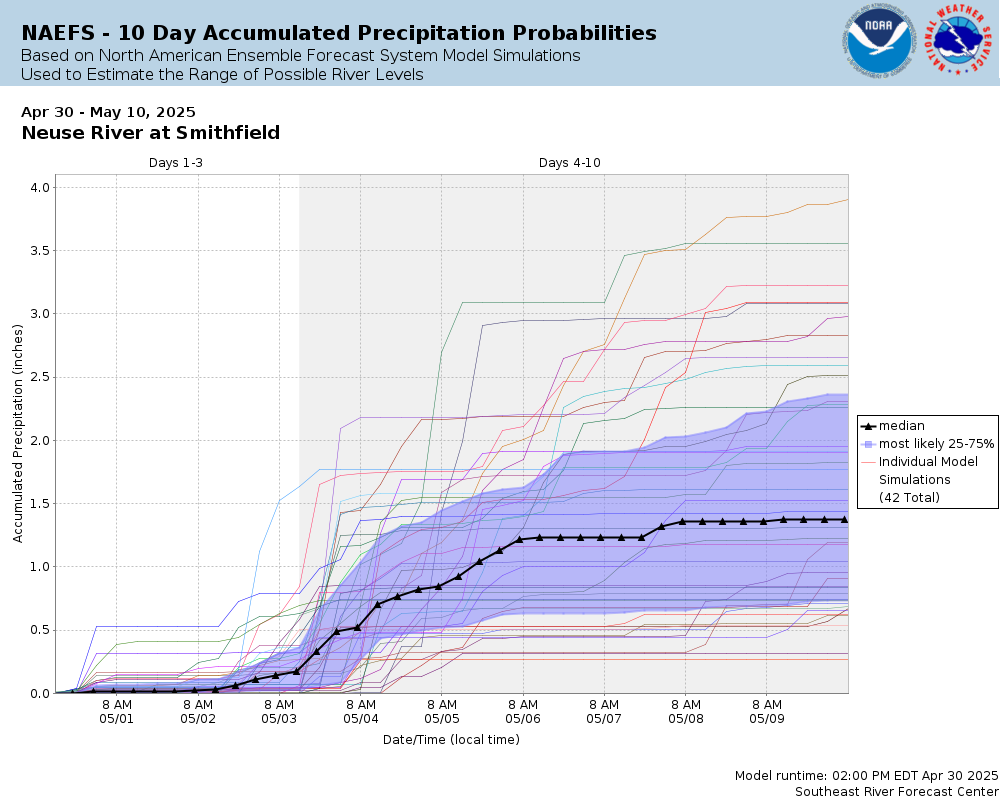The image size is (1000, 800).
Task: Click the 8 AM 05/01 axis tick label
Action: (117, 711)
